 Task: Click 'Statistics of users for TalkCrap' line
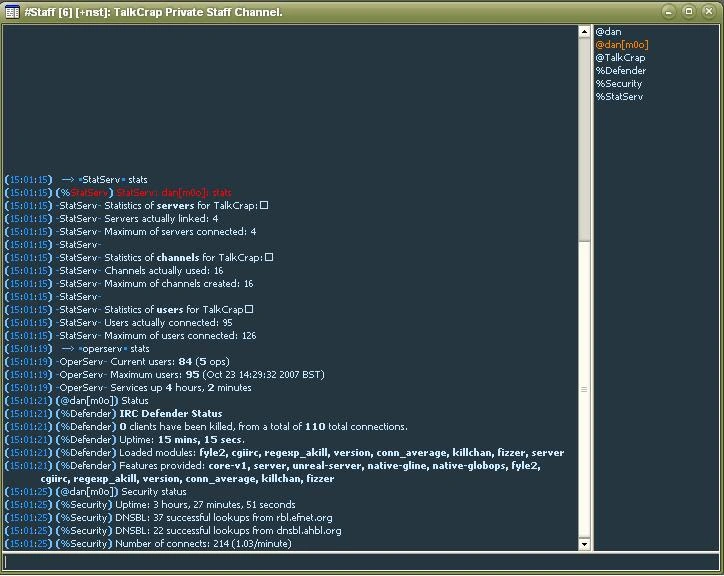click(x=129, y=309)
